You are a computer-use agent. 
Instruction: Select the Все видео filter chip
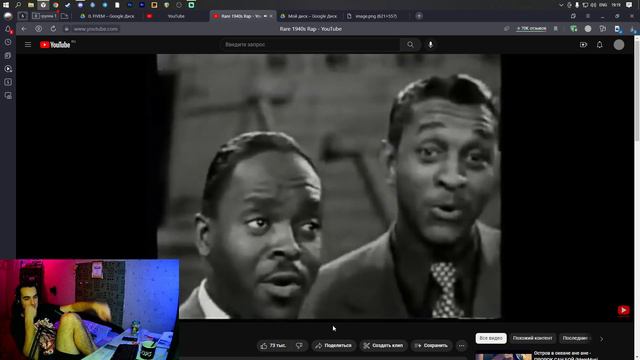tap(491, 338)
